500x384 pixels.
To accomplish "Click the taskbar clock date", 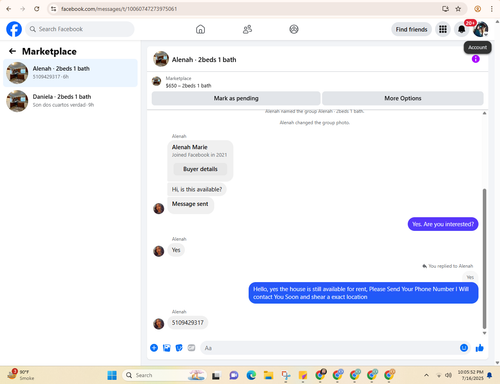I will (x=470, y=375).
